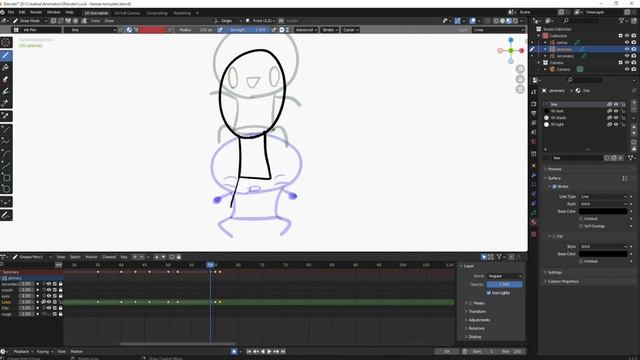The height and width of the screenshot is (360, 640).
Task: Open the Modifiers properties wrench tab
Action: click(x=534, y=175)
